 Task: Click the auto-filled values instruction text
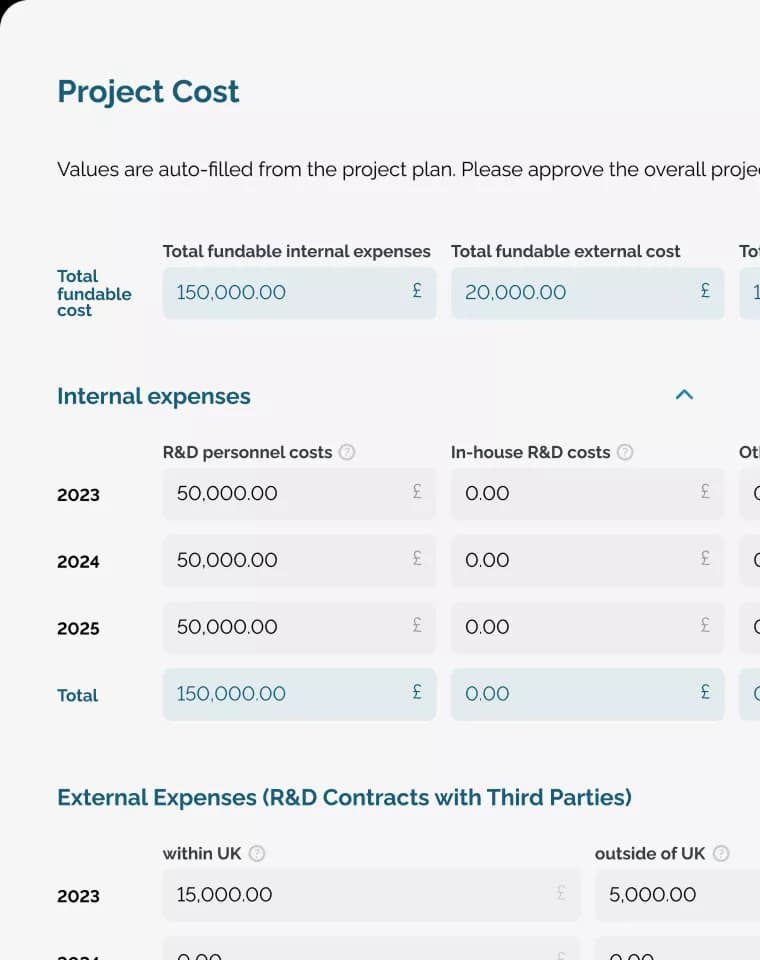pos(408,170)
